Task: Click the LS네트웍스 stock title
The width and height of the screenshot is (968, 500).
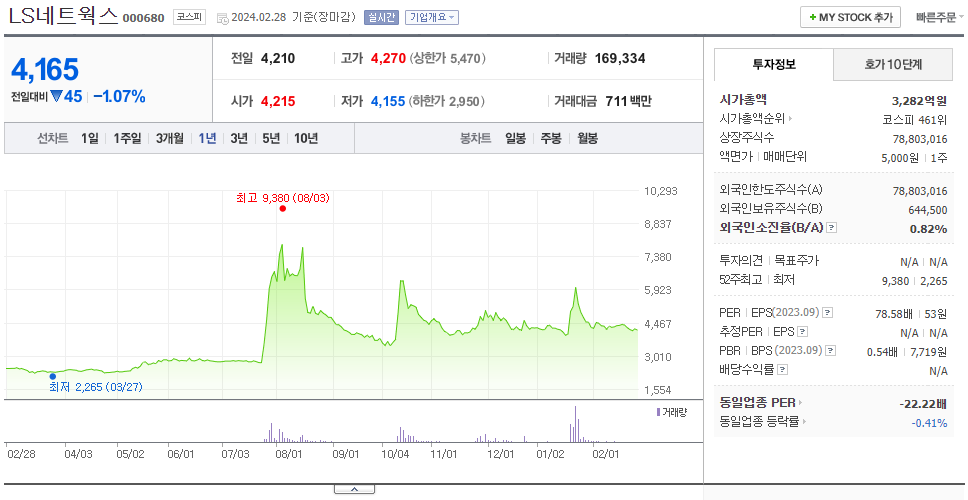Action: 63,16
